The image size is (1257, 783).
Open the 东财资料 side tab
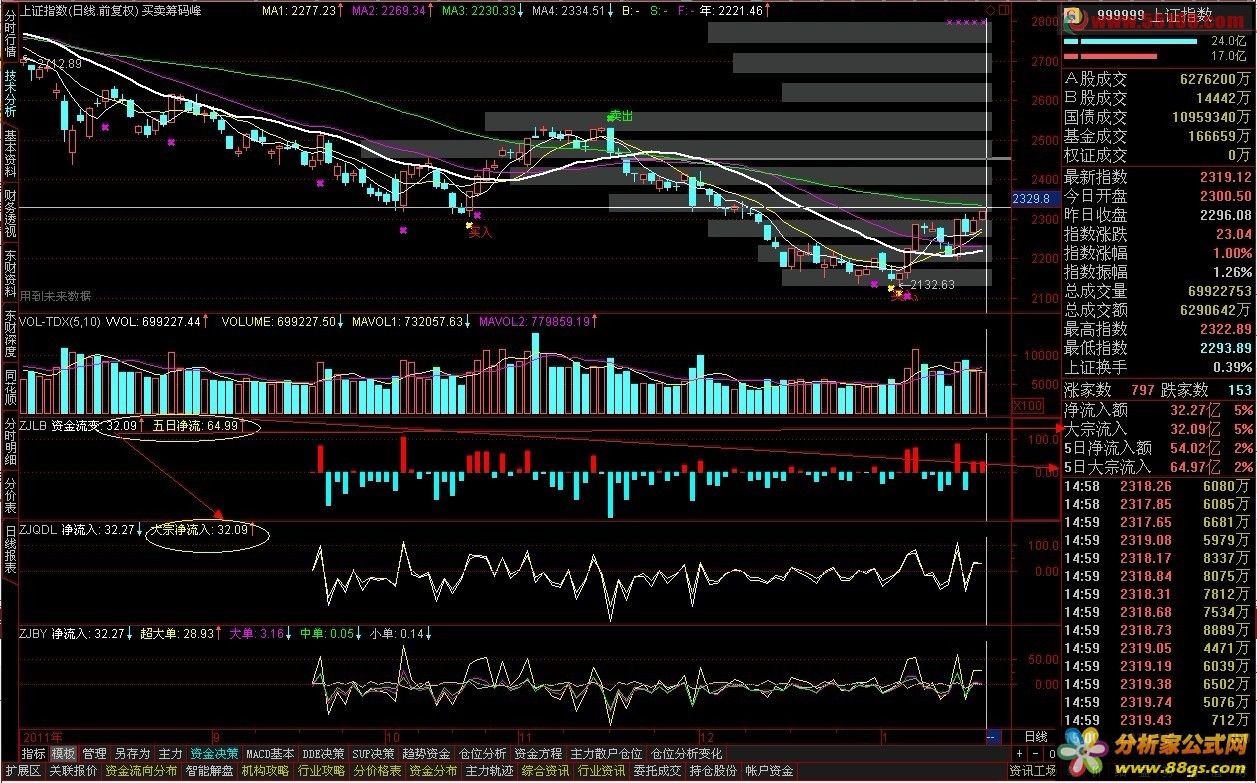point(10,274)
